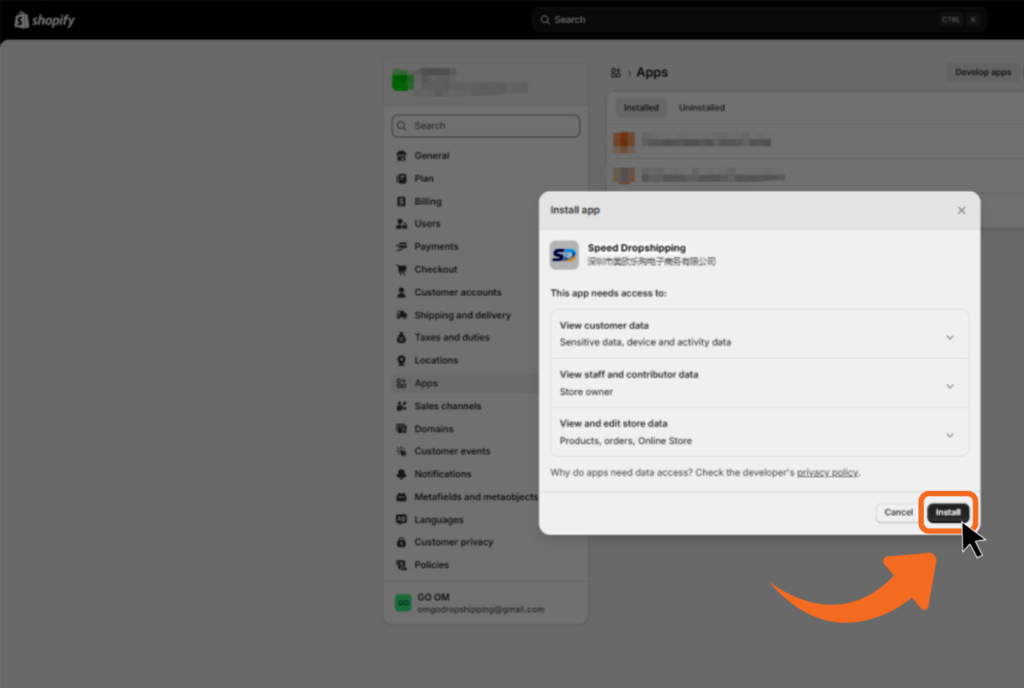Image resolution: width=1024 pixels, height=688 pixels.
Task: Click the Install button in dialog
Action: pyautogui.click(x=947, y=512)
